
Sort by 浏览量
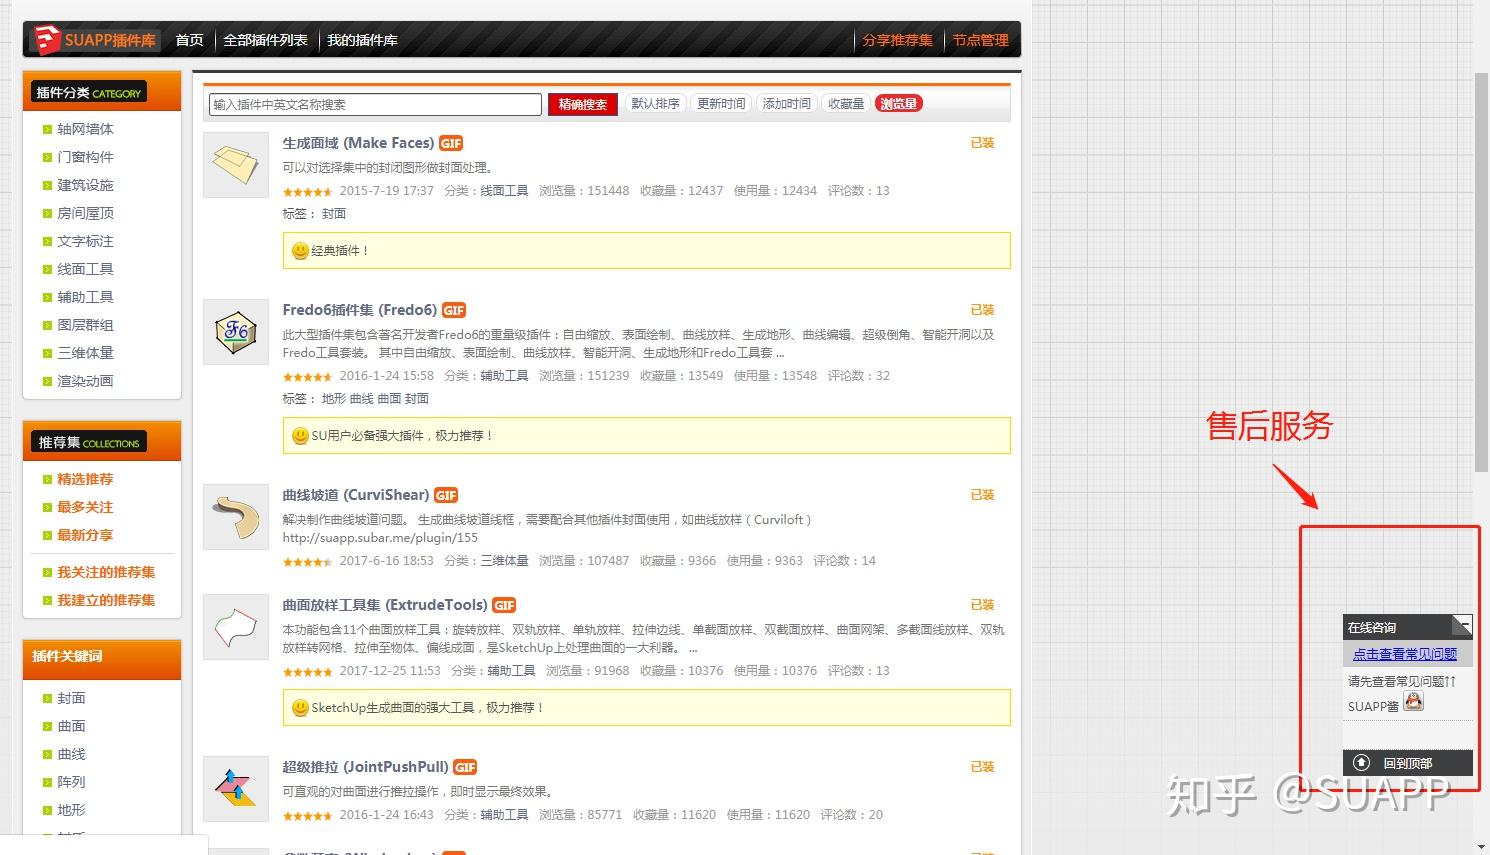898,103
